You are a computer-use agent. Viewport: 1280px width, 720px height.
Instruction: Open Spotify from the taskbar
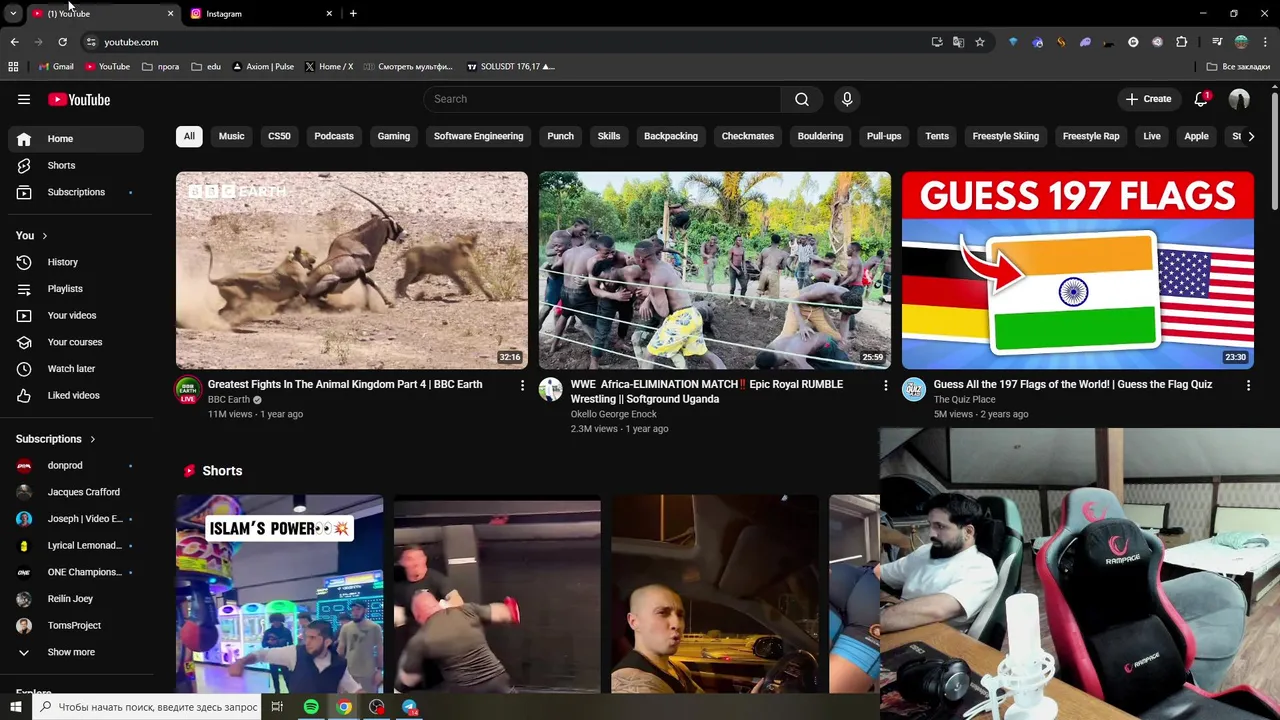pos(311,707)
